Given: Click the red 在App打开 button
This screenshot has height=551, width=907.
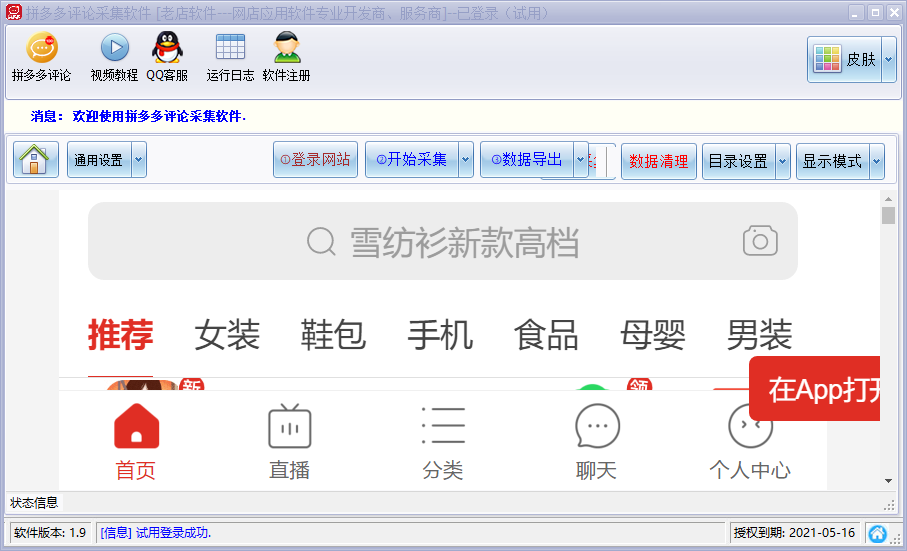Looking at the screenshot, I should pos(814,389).
